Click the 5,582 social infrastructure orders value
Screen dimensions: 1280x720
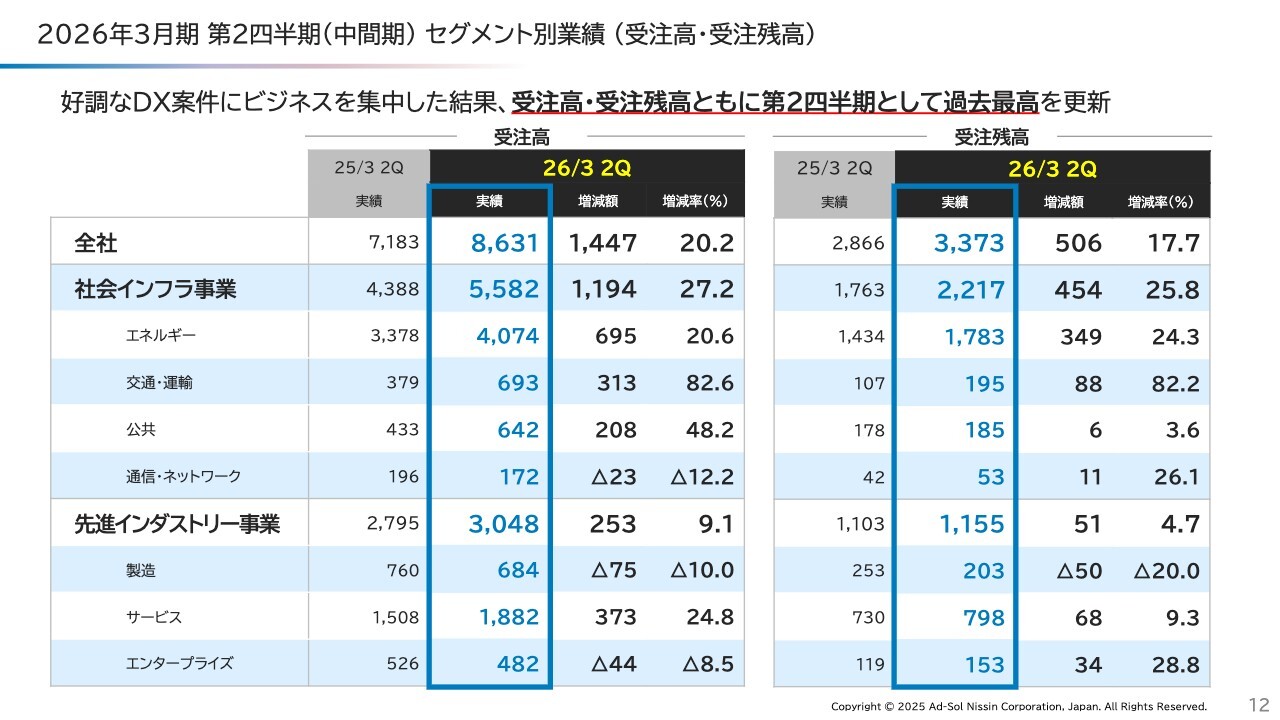click(504, 290)
